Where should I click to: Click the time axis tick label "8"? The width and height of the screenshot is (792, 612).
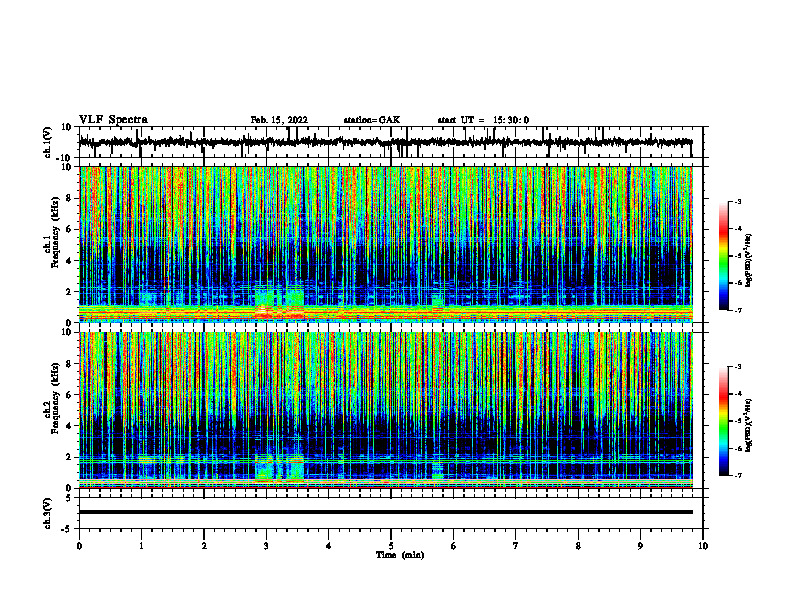(578, 546)
